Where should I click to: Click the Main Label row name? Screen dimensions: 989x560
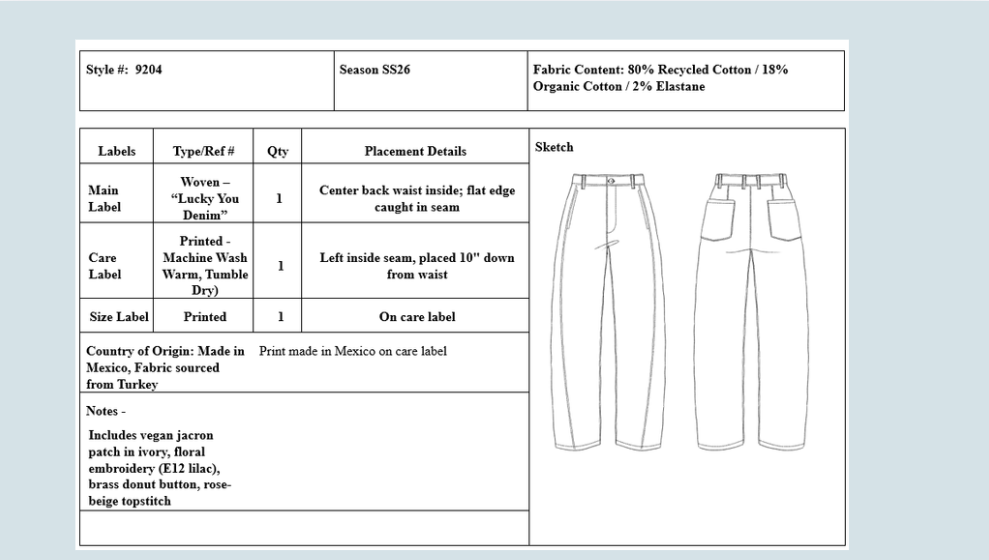105,199
